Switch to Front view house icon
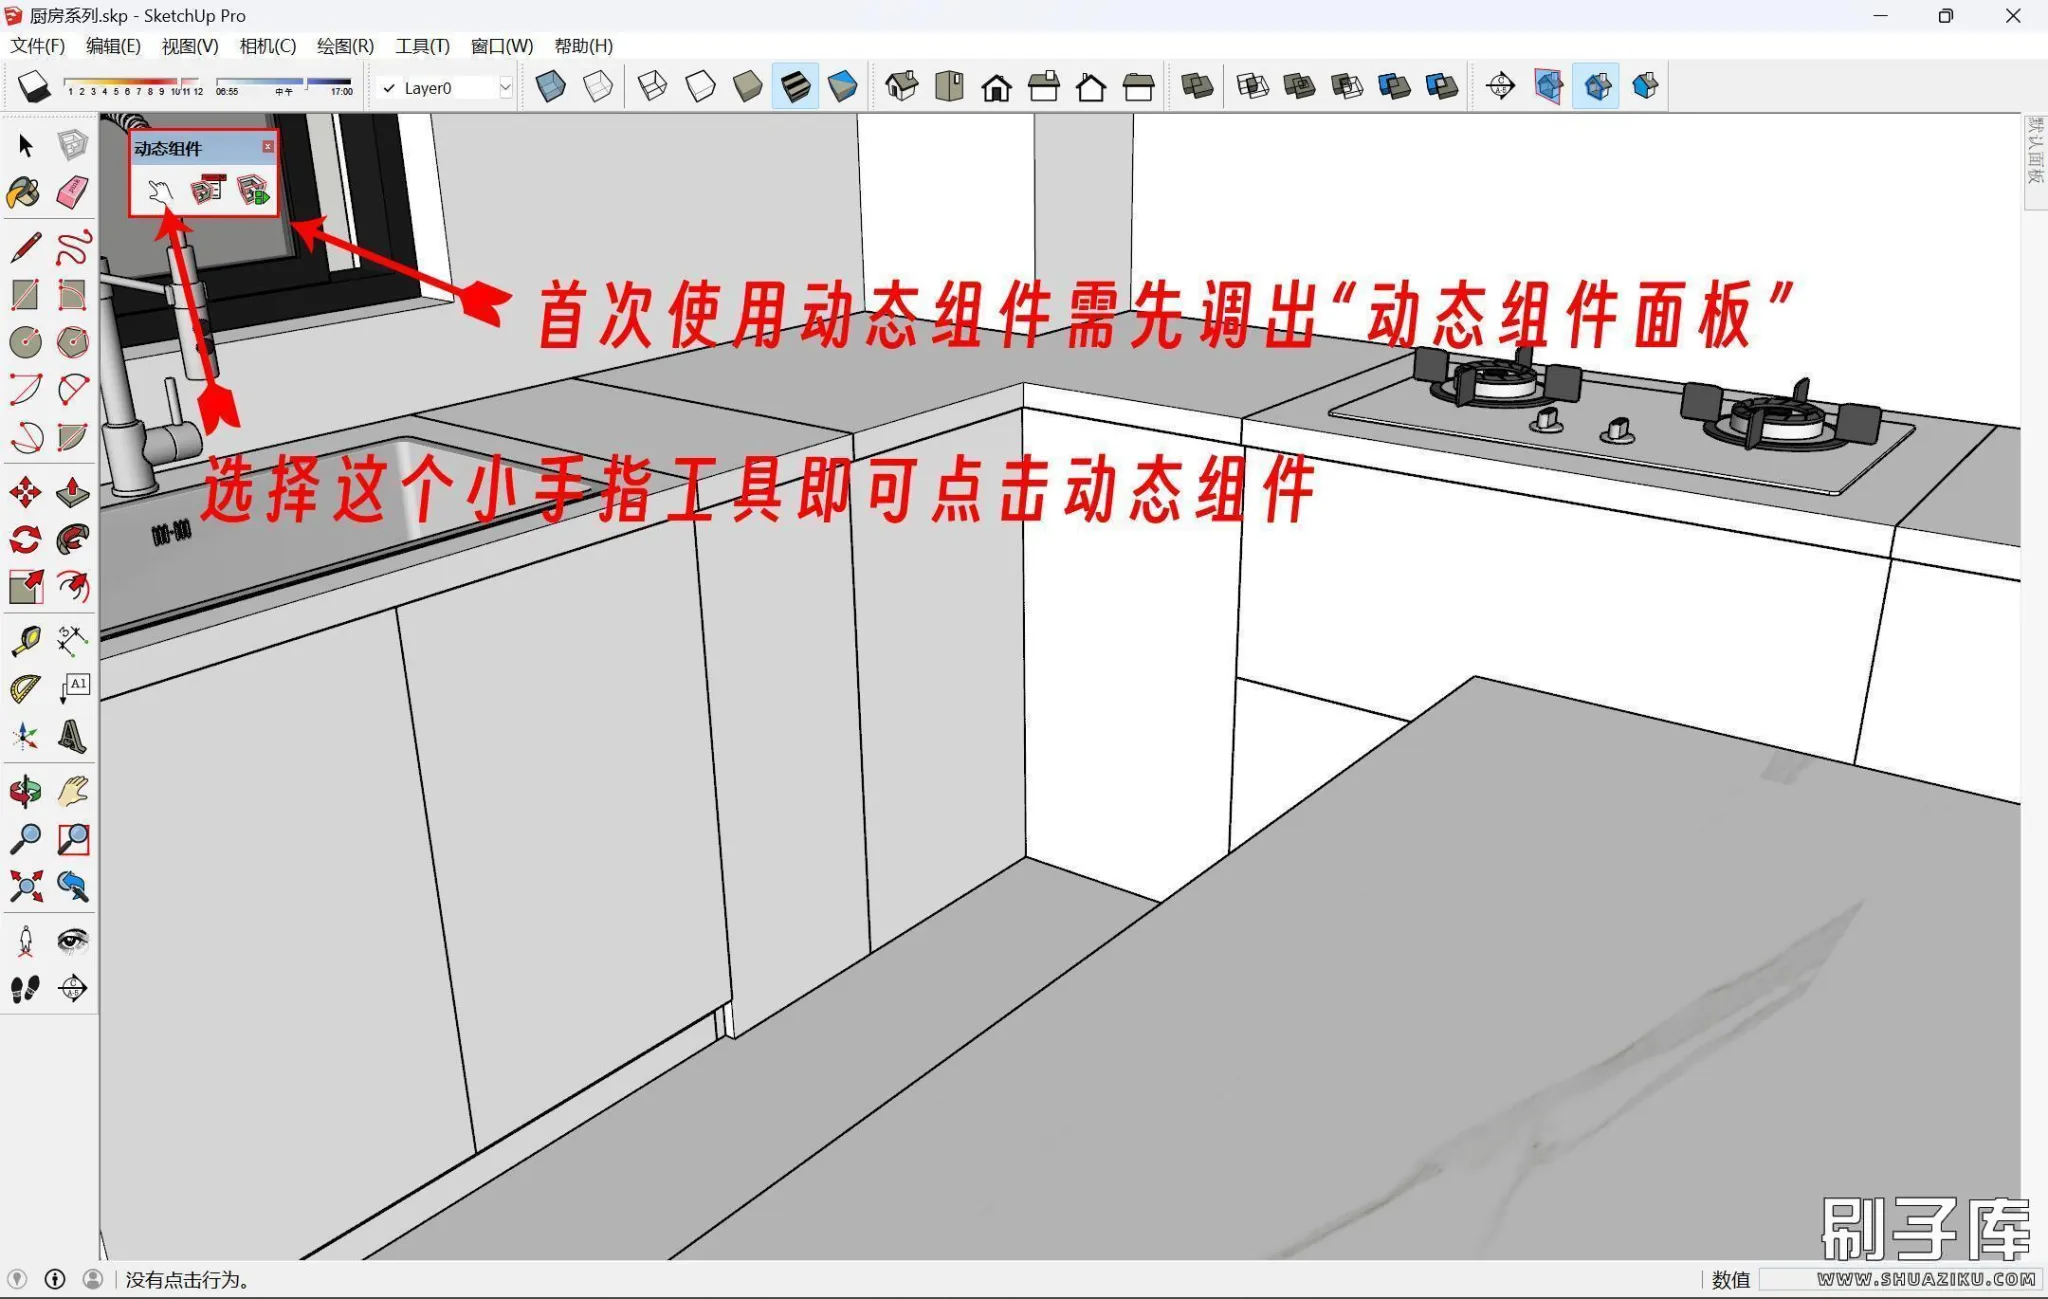The image size is (2048, 1299). (996, 88)
